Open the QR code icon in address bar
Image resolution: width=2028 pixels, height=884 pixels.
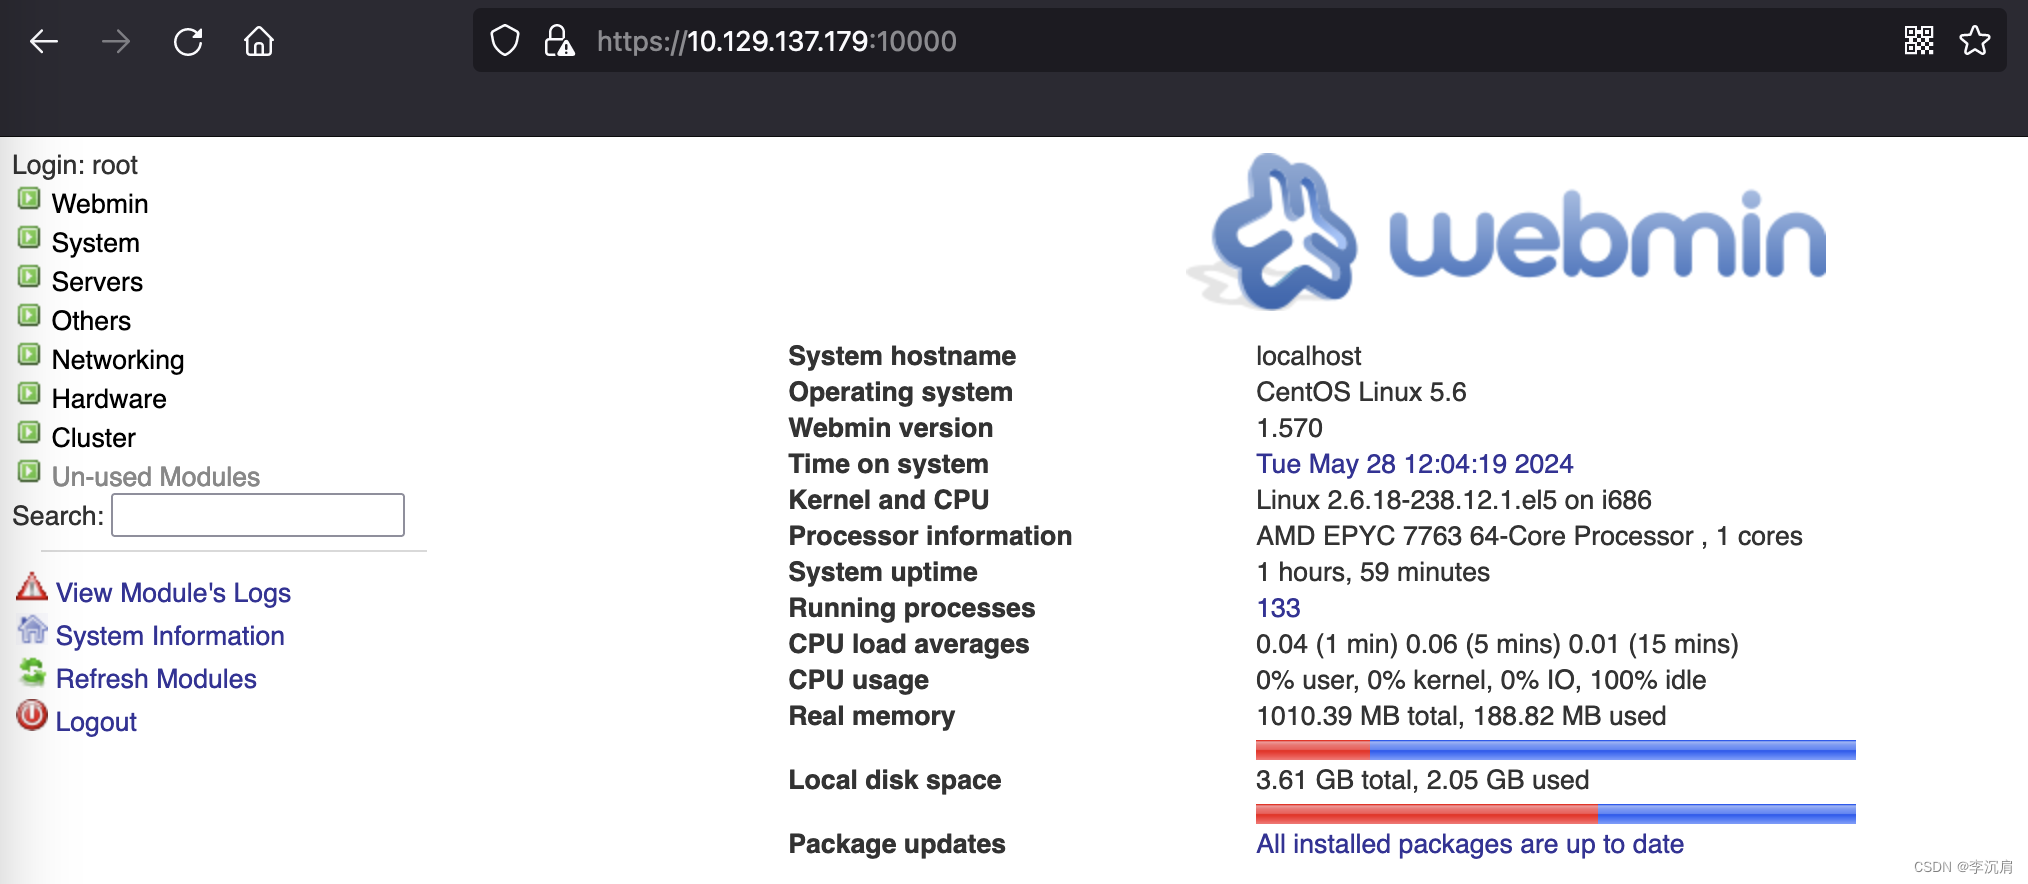click(1919, 41)
